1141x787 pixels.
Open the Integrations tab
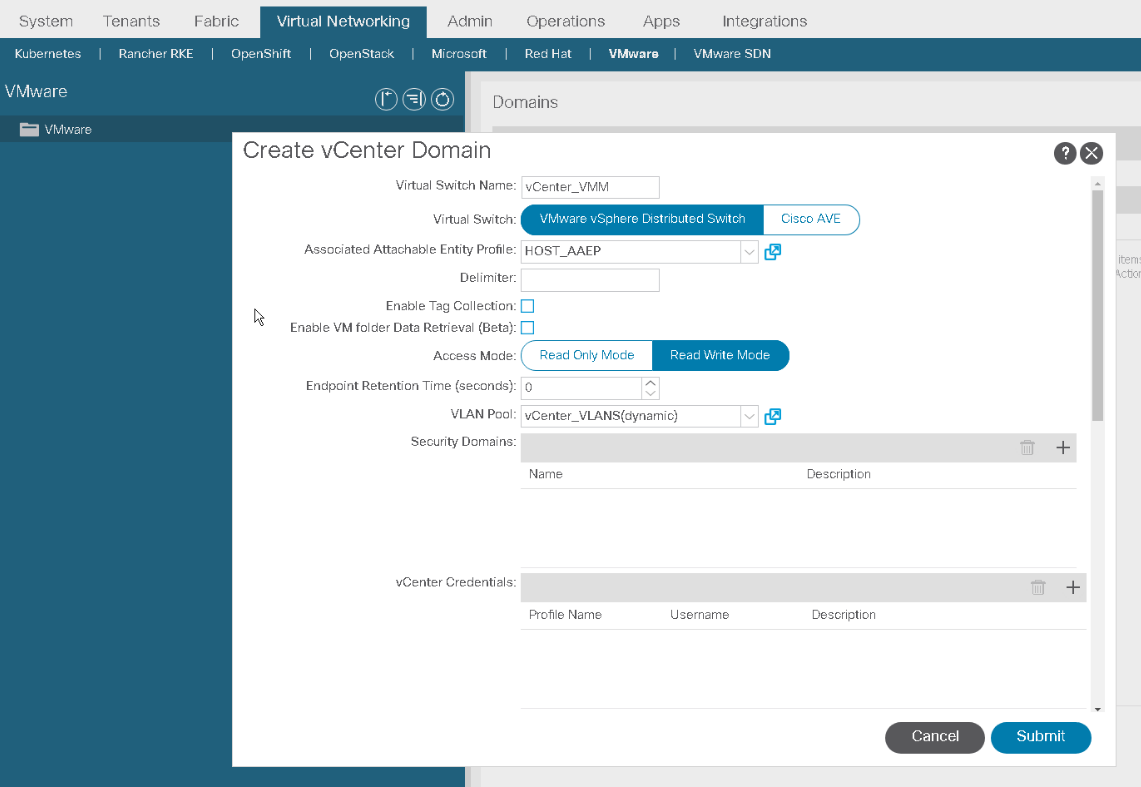[764, 21]
